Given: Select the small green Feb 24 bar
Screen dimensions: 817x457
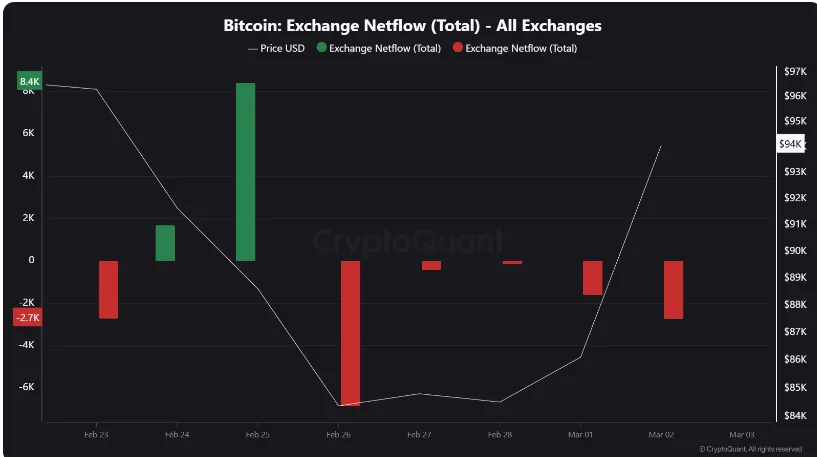Looking at the screenshot, I should tap(165, 243).
